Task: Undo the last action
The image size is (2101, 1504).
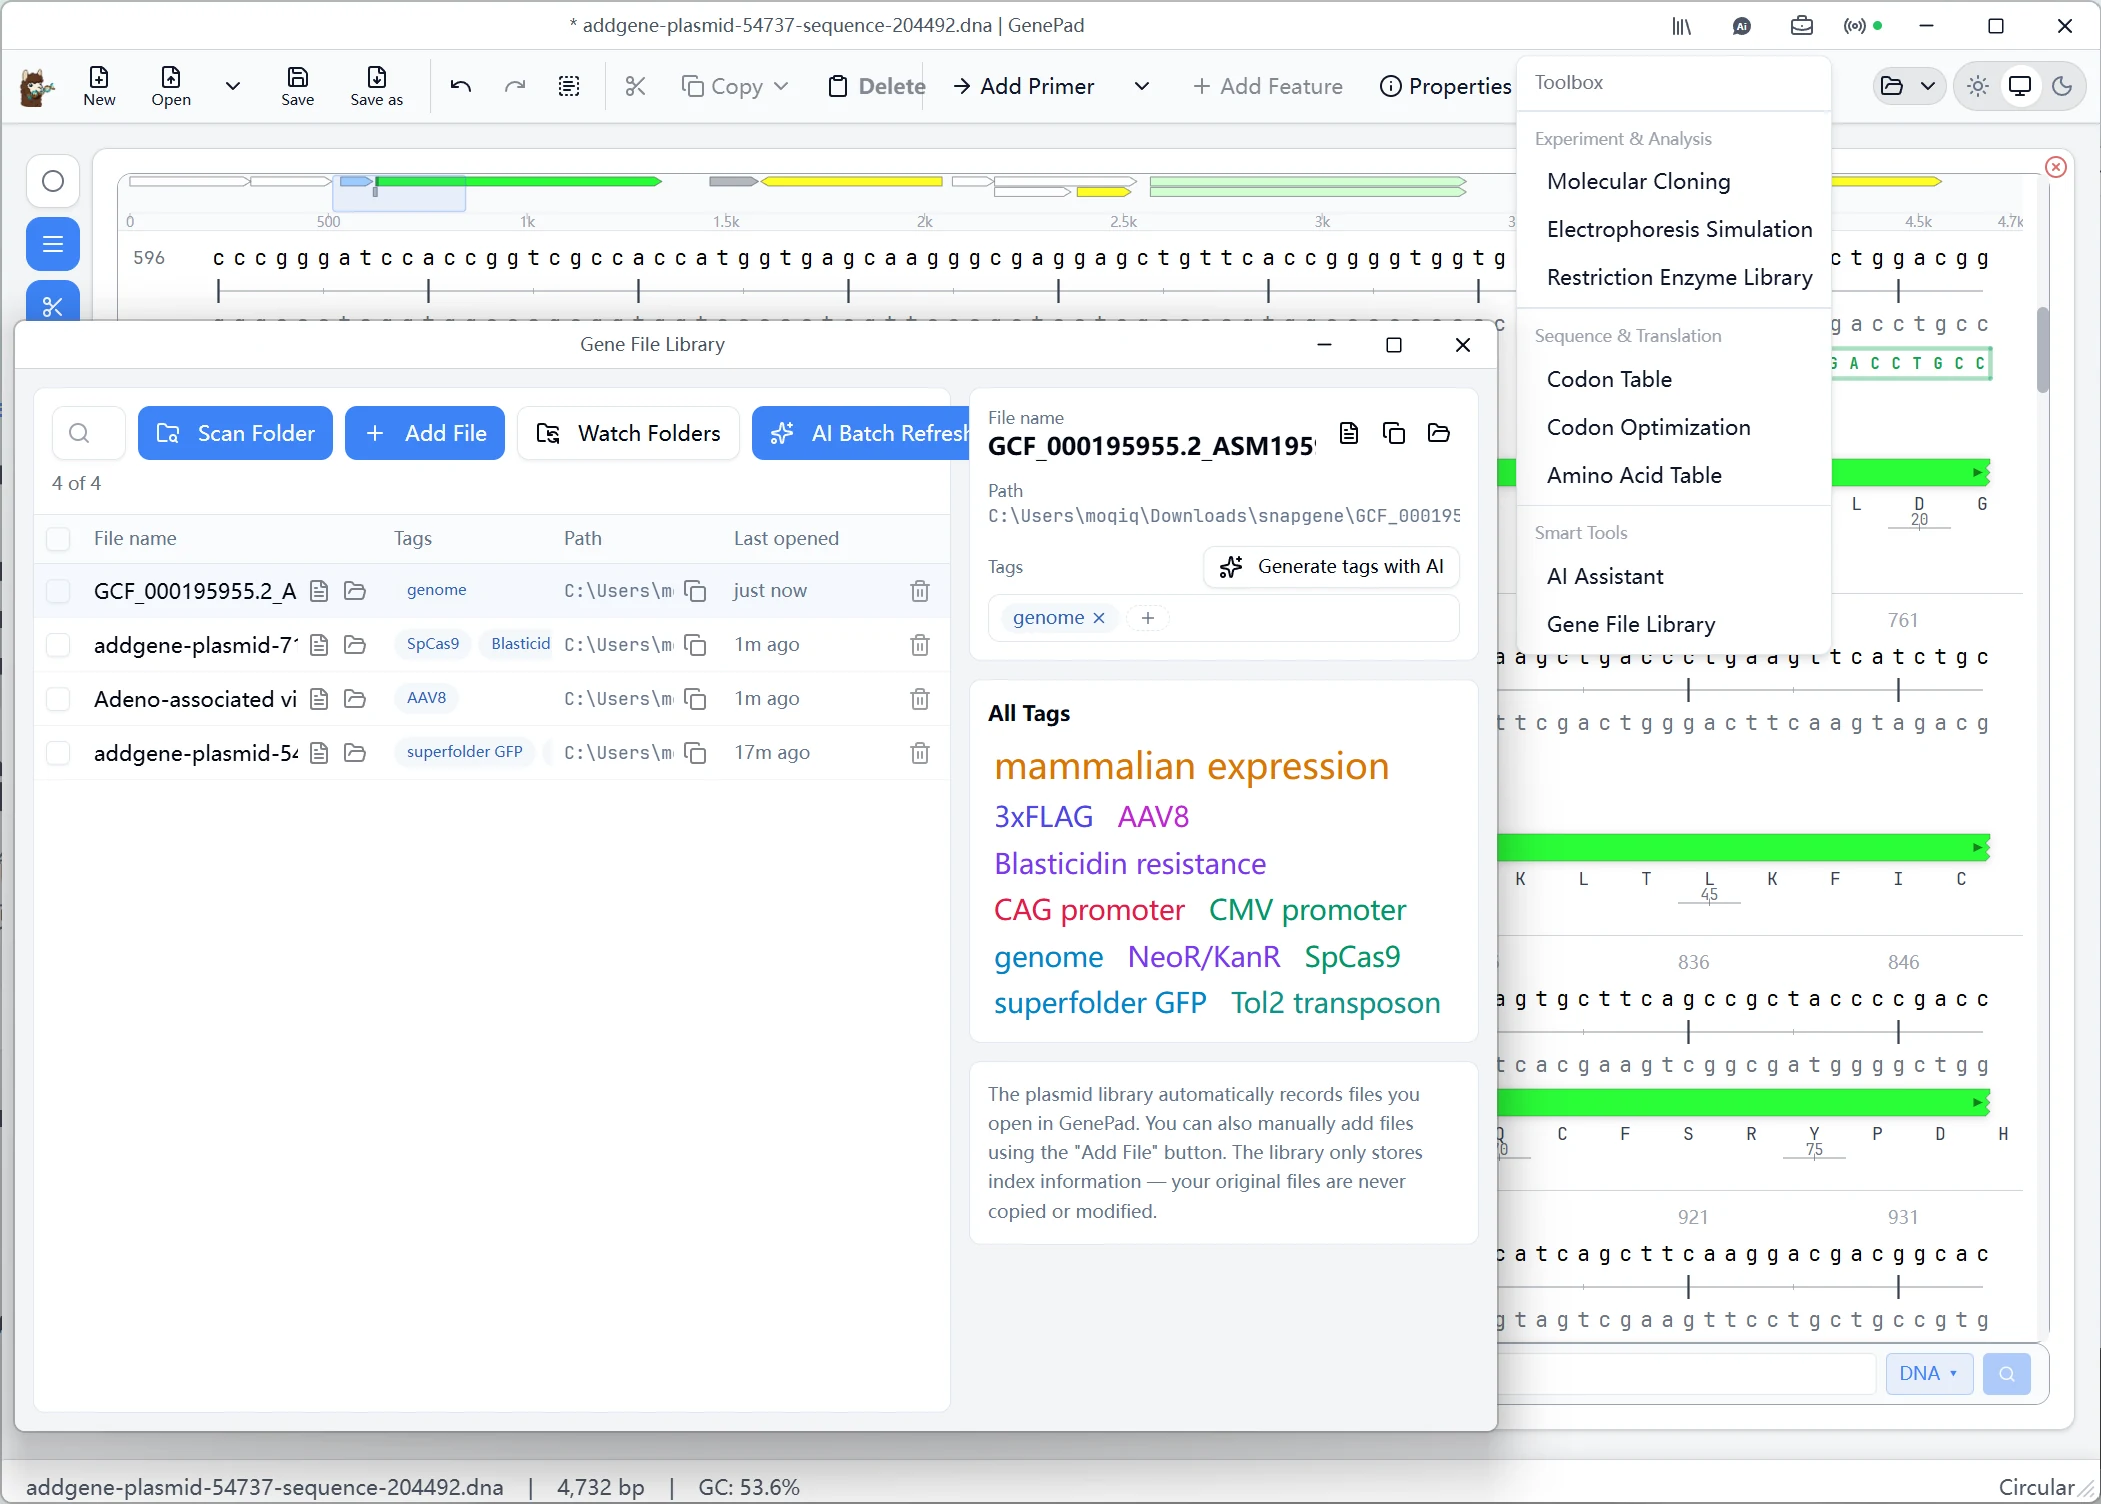Action: coord(461,86)
